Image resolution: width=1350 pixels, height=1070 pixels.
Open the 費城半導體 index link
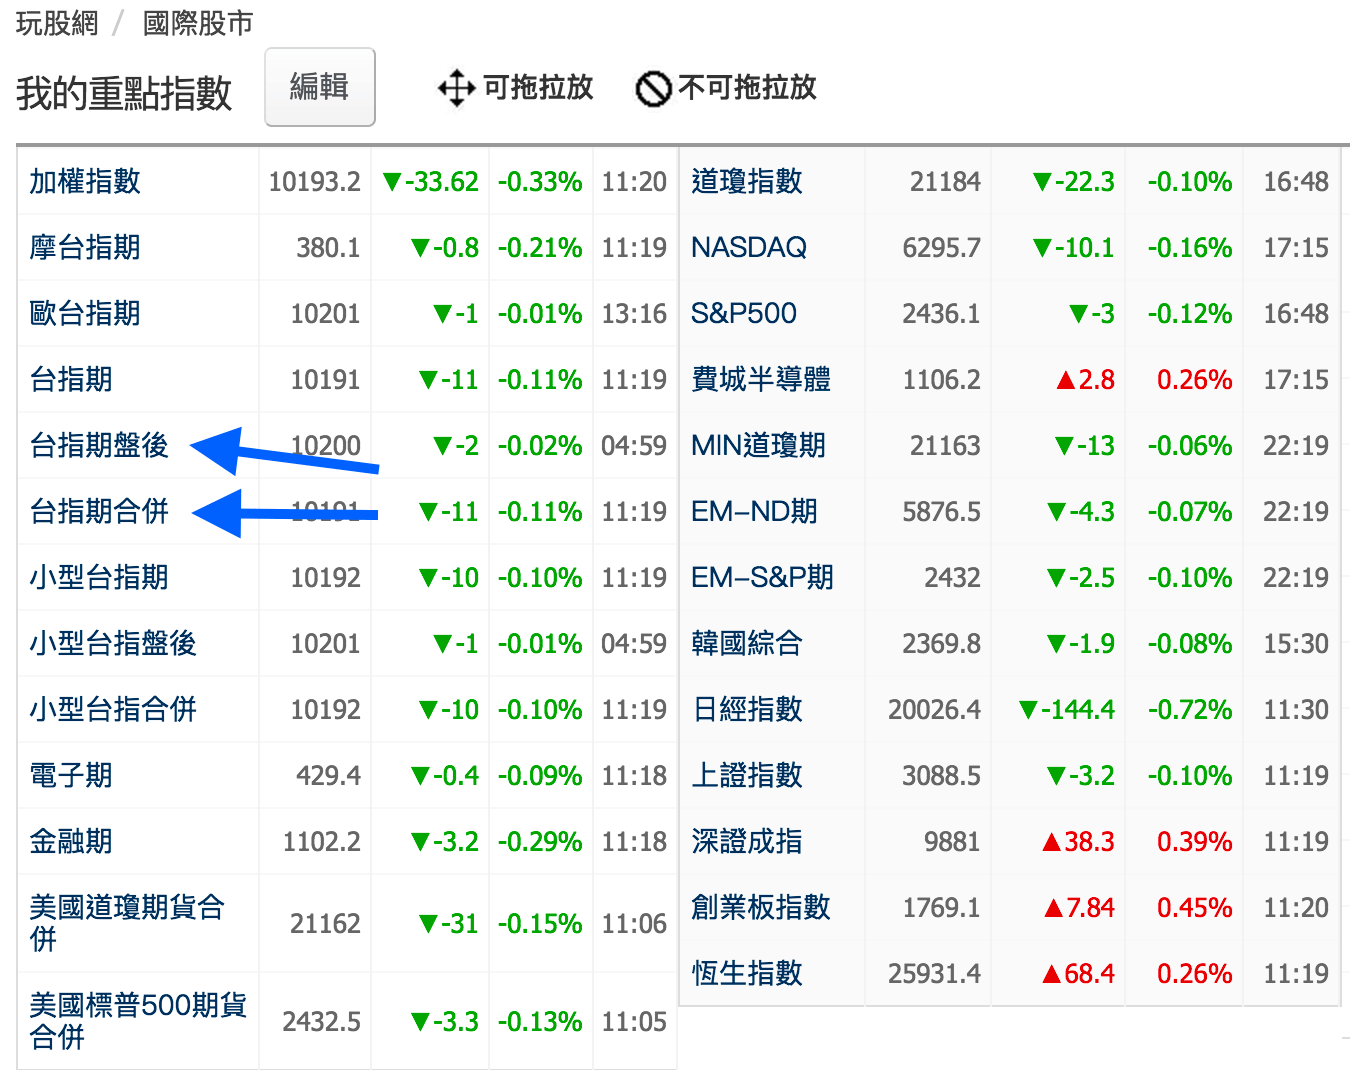(x=761, y=380)
